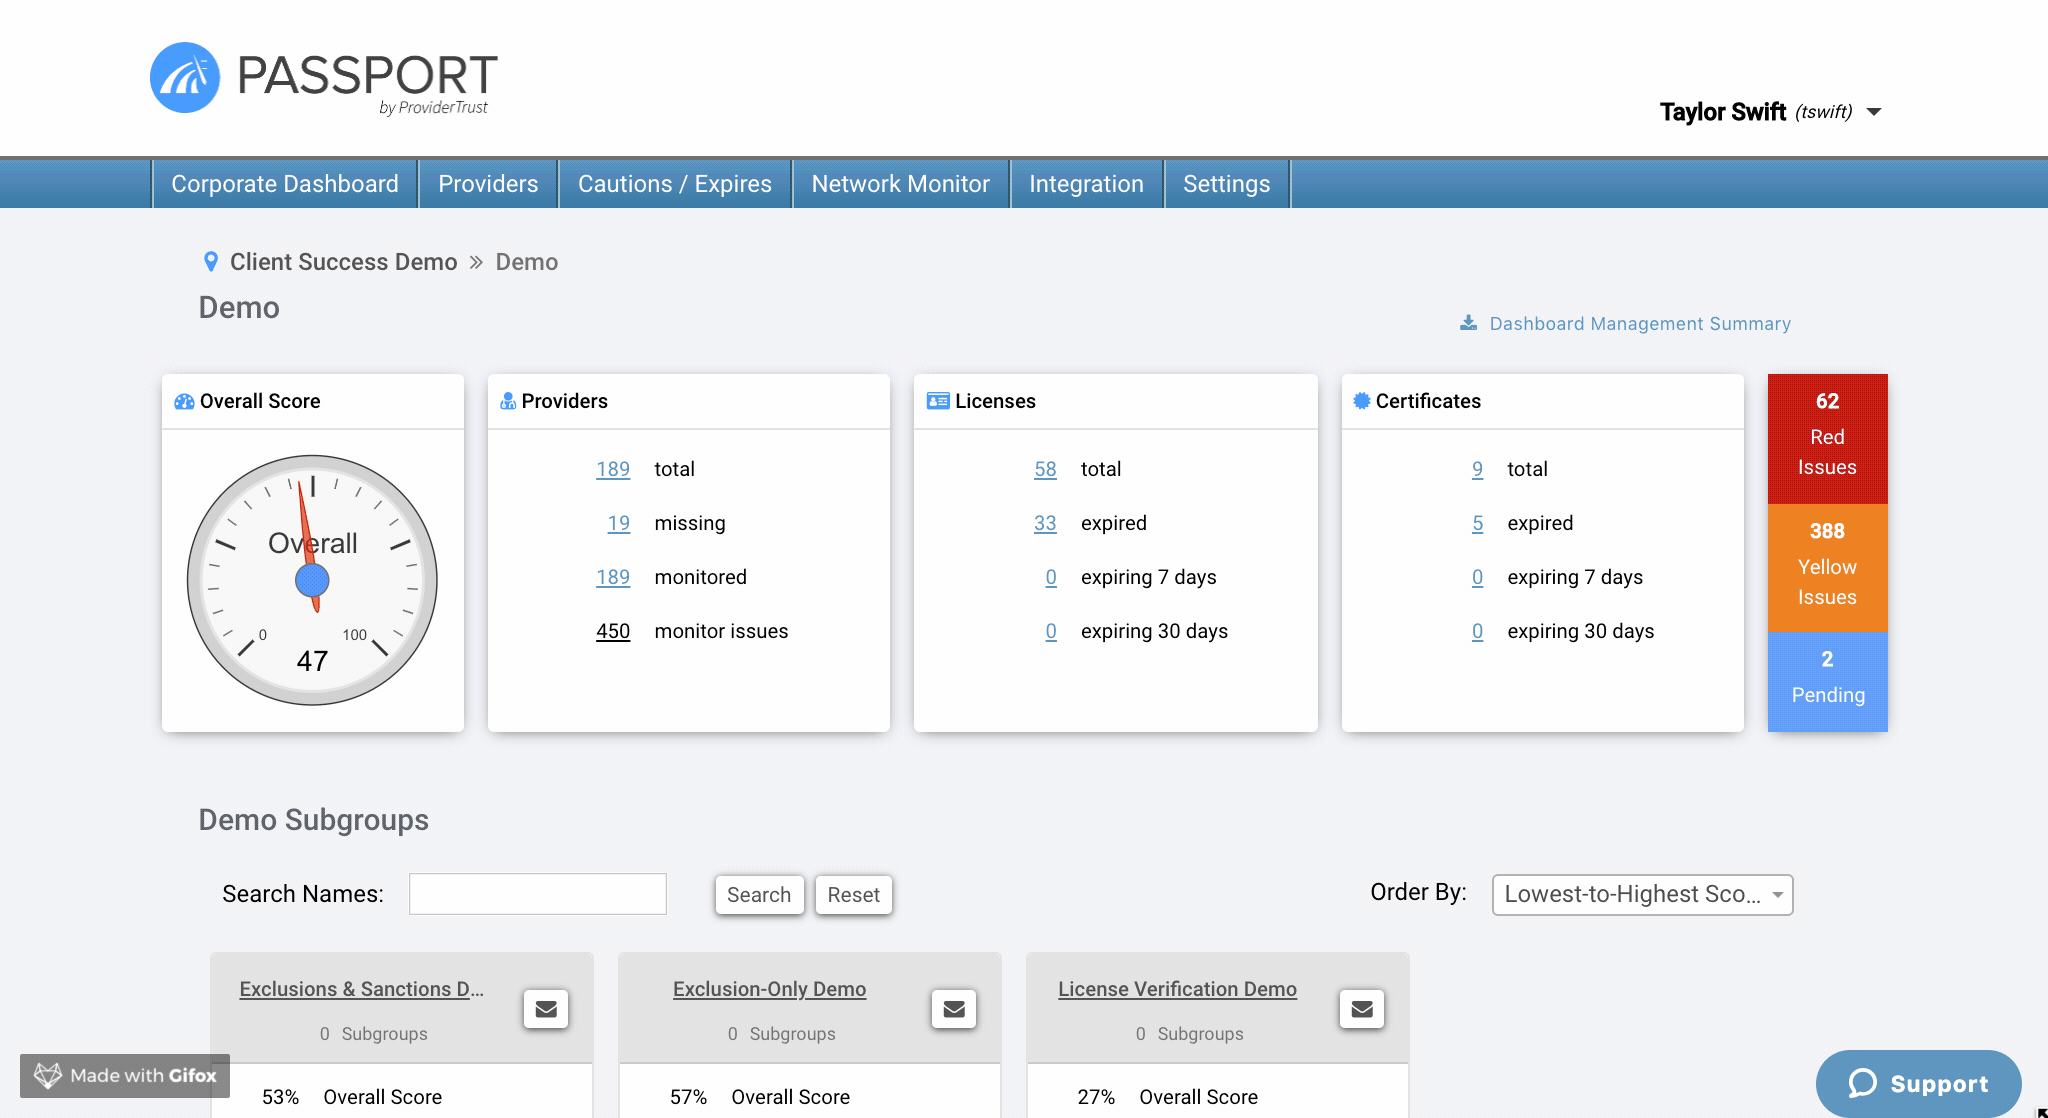This screenshot has width=2048, height=1118.
Task: Email the License Verification Demo subgroup
Action: click(1362, 1009)
